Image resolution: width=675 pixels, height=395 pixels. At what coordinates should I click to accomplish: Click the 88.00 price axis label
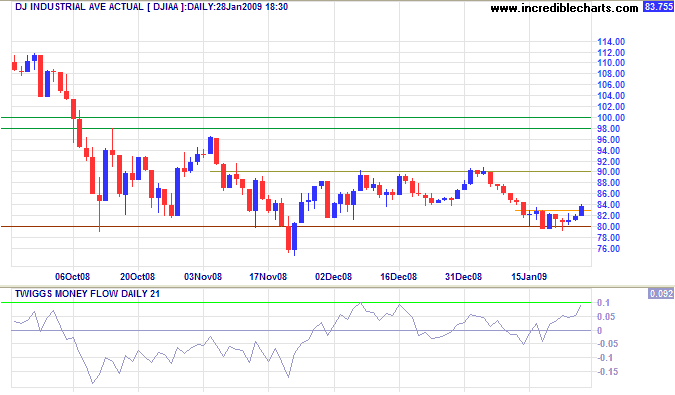(609, 183)
